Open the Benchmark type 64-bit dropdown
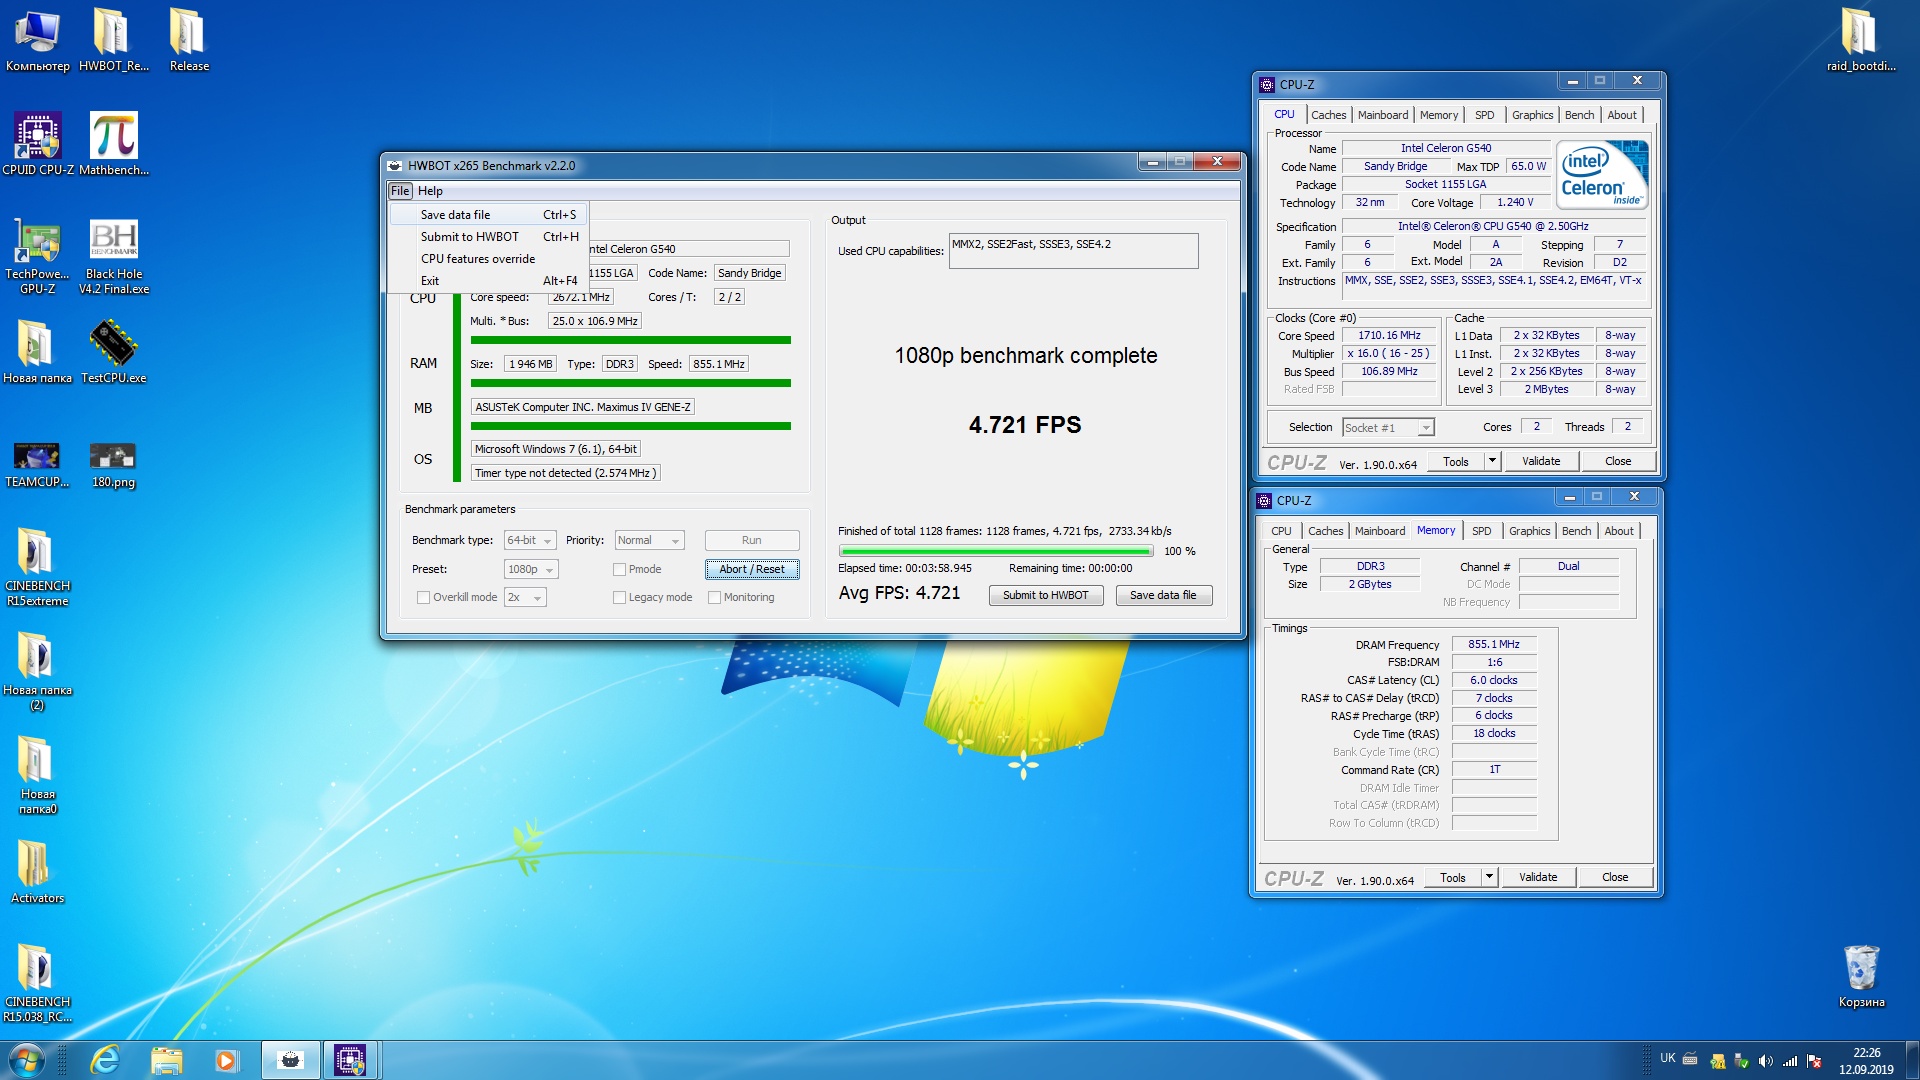 tap(530, 540)
